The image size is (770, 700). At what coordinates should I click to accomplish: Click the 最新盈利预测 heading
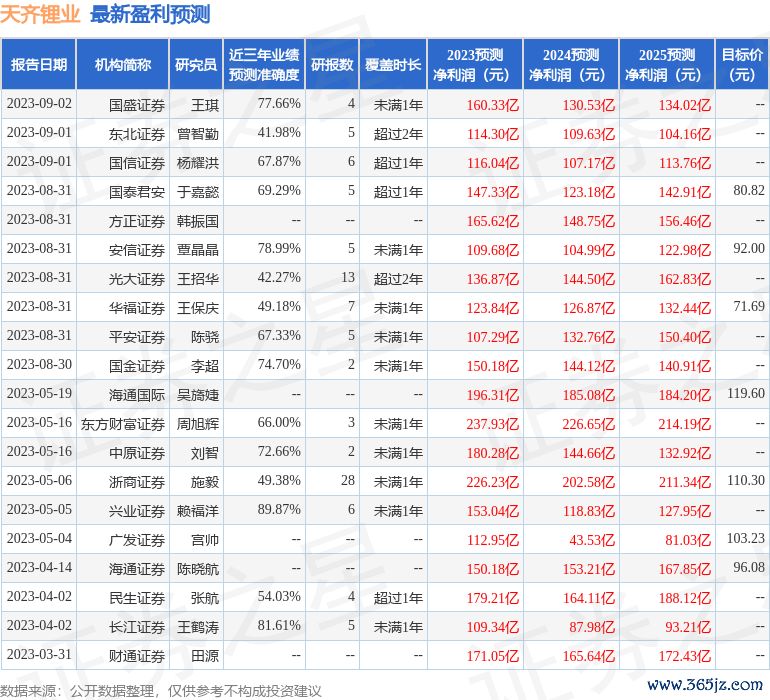click(x=150, y=14)
